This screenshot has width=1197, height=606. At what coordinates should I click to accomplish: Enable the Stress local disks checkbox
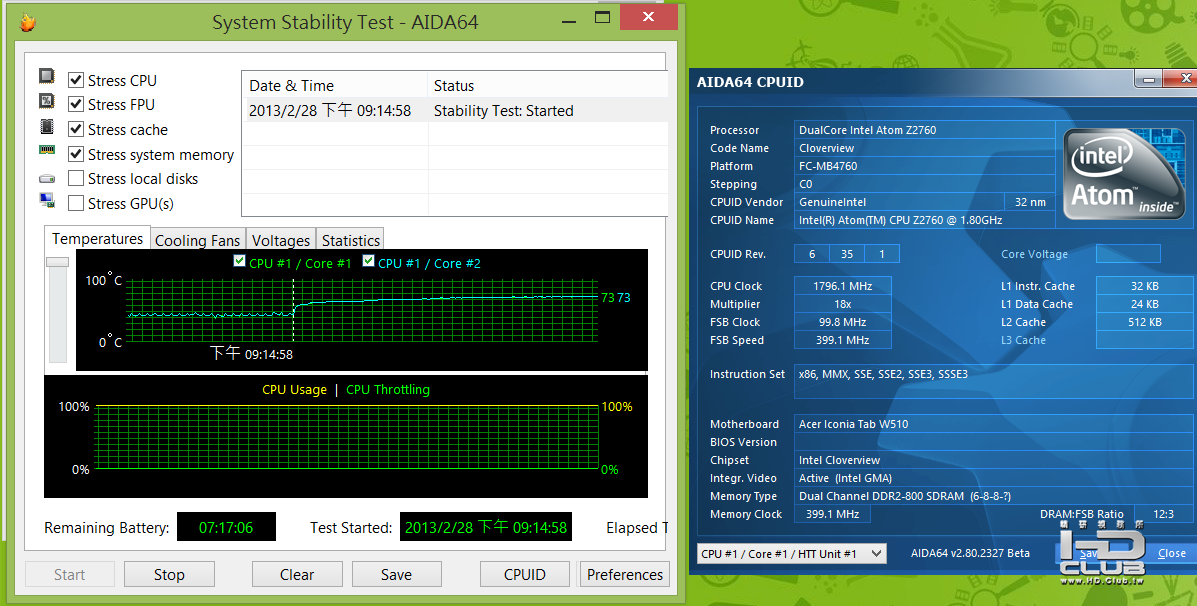(x=76, y=179)
